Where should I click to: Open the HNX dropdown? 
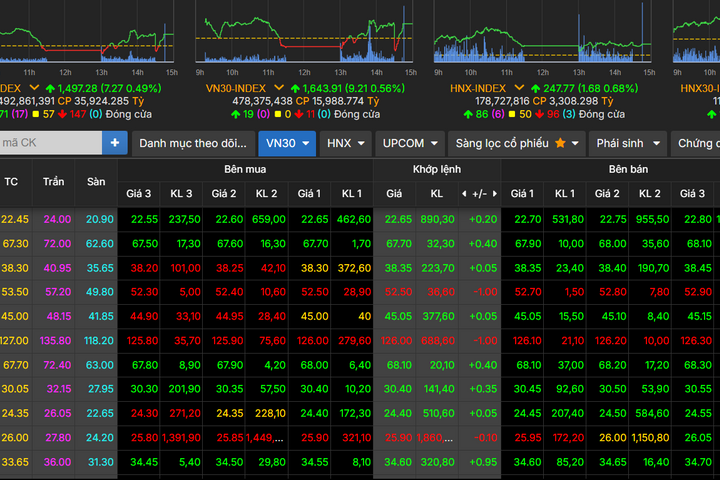click(345, 143)
